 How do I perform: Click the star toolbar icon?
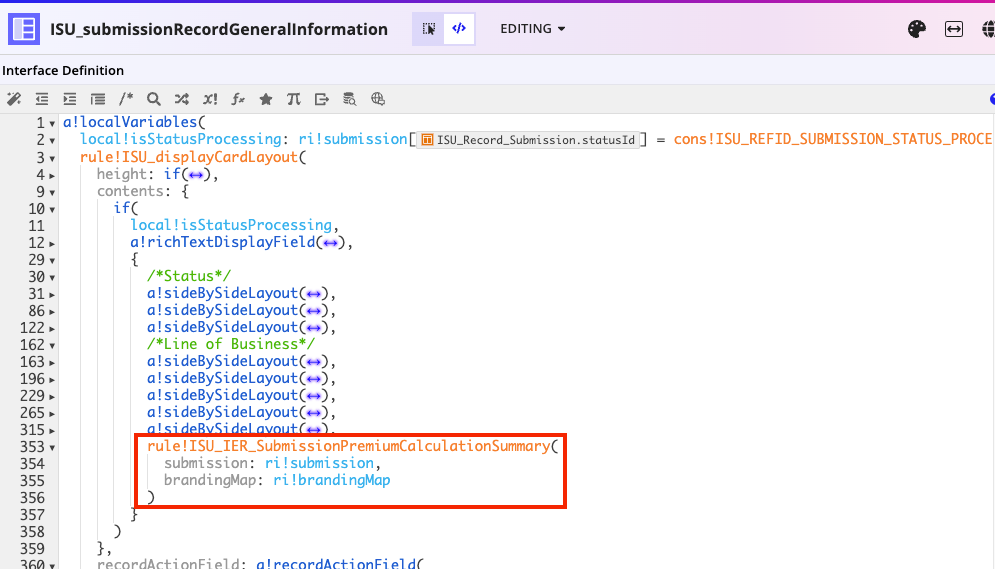[266, 99]
